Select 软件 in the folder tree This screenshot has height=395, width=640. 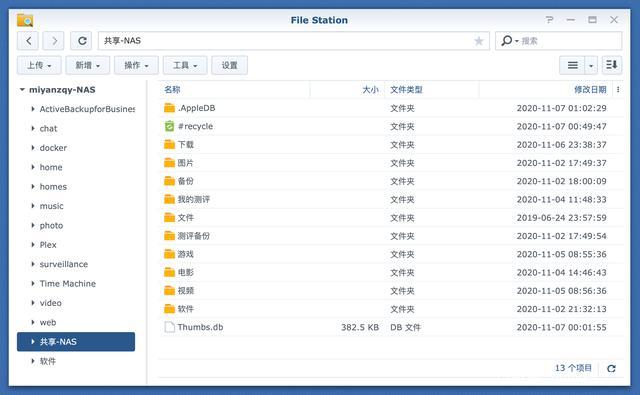tap(48, 361)
